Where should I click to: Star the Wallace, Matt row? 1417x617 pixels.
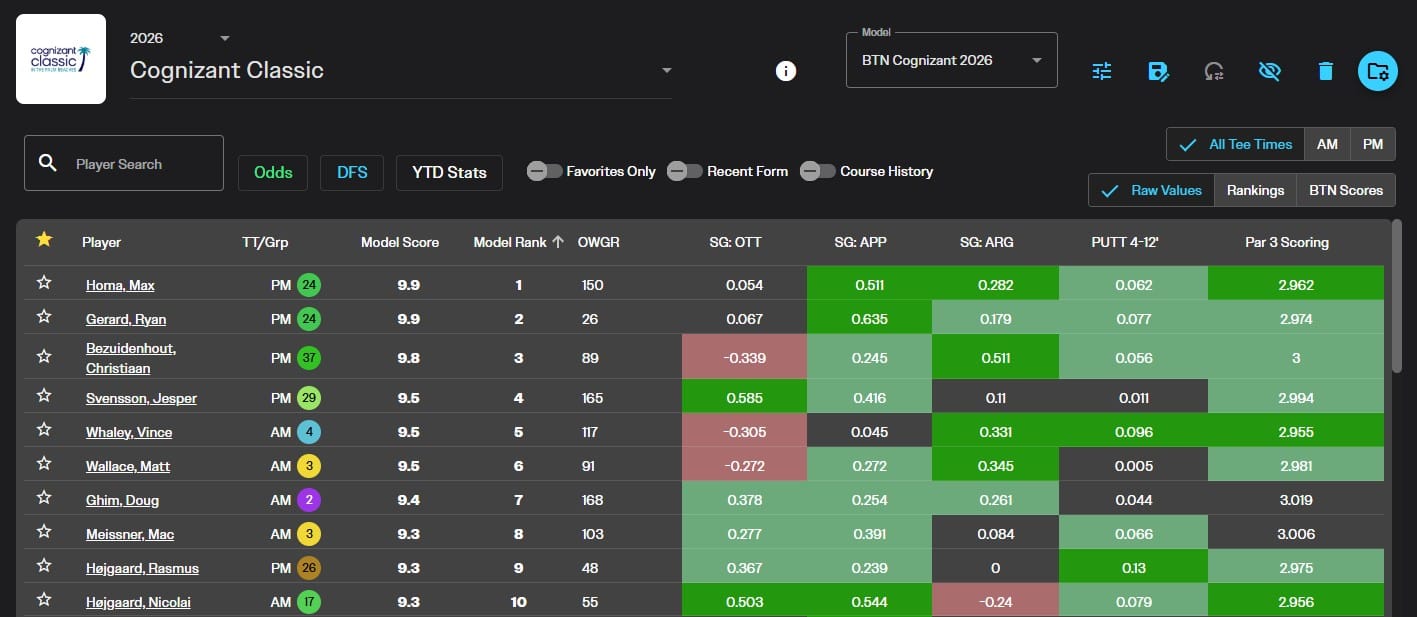(x=44, y=464)
